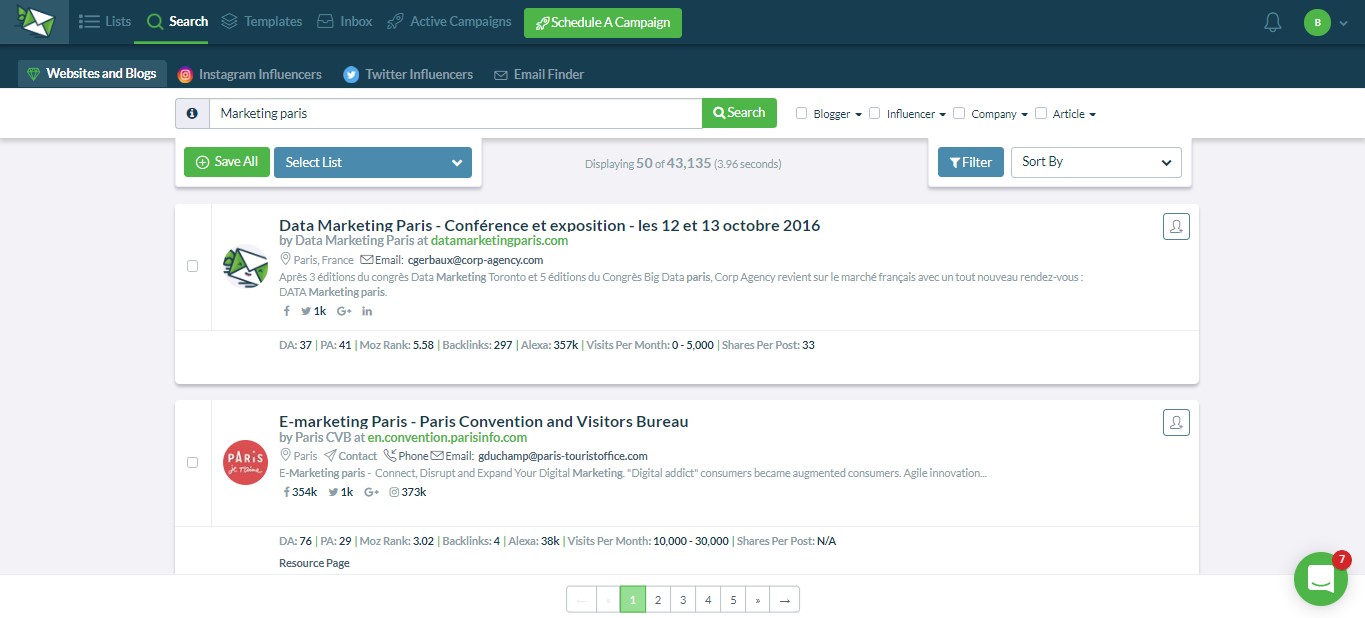Switch to Email Finder tab
Image resolution: width=1365 pixels, height=618 pixels.
coord(539,74)
